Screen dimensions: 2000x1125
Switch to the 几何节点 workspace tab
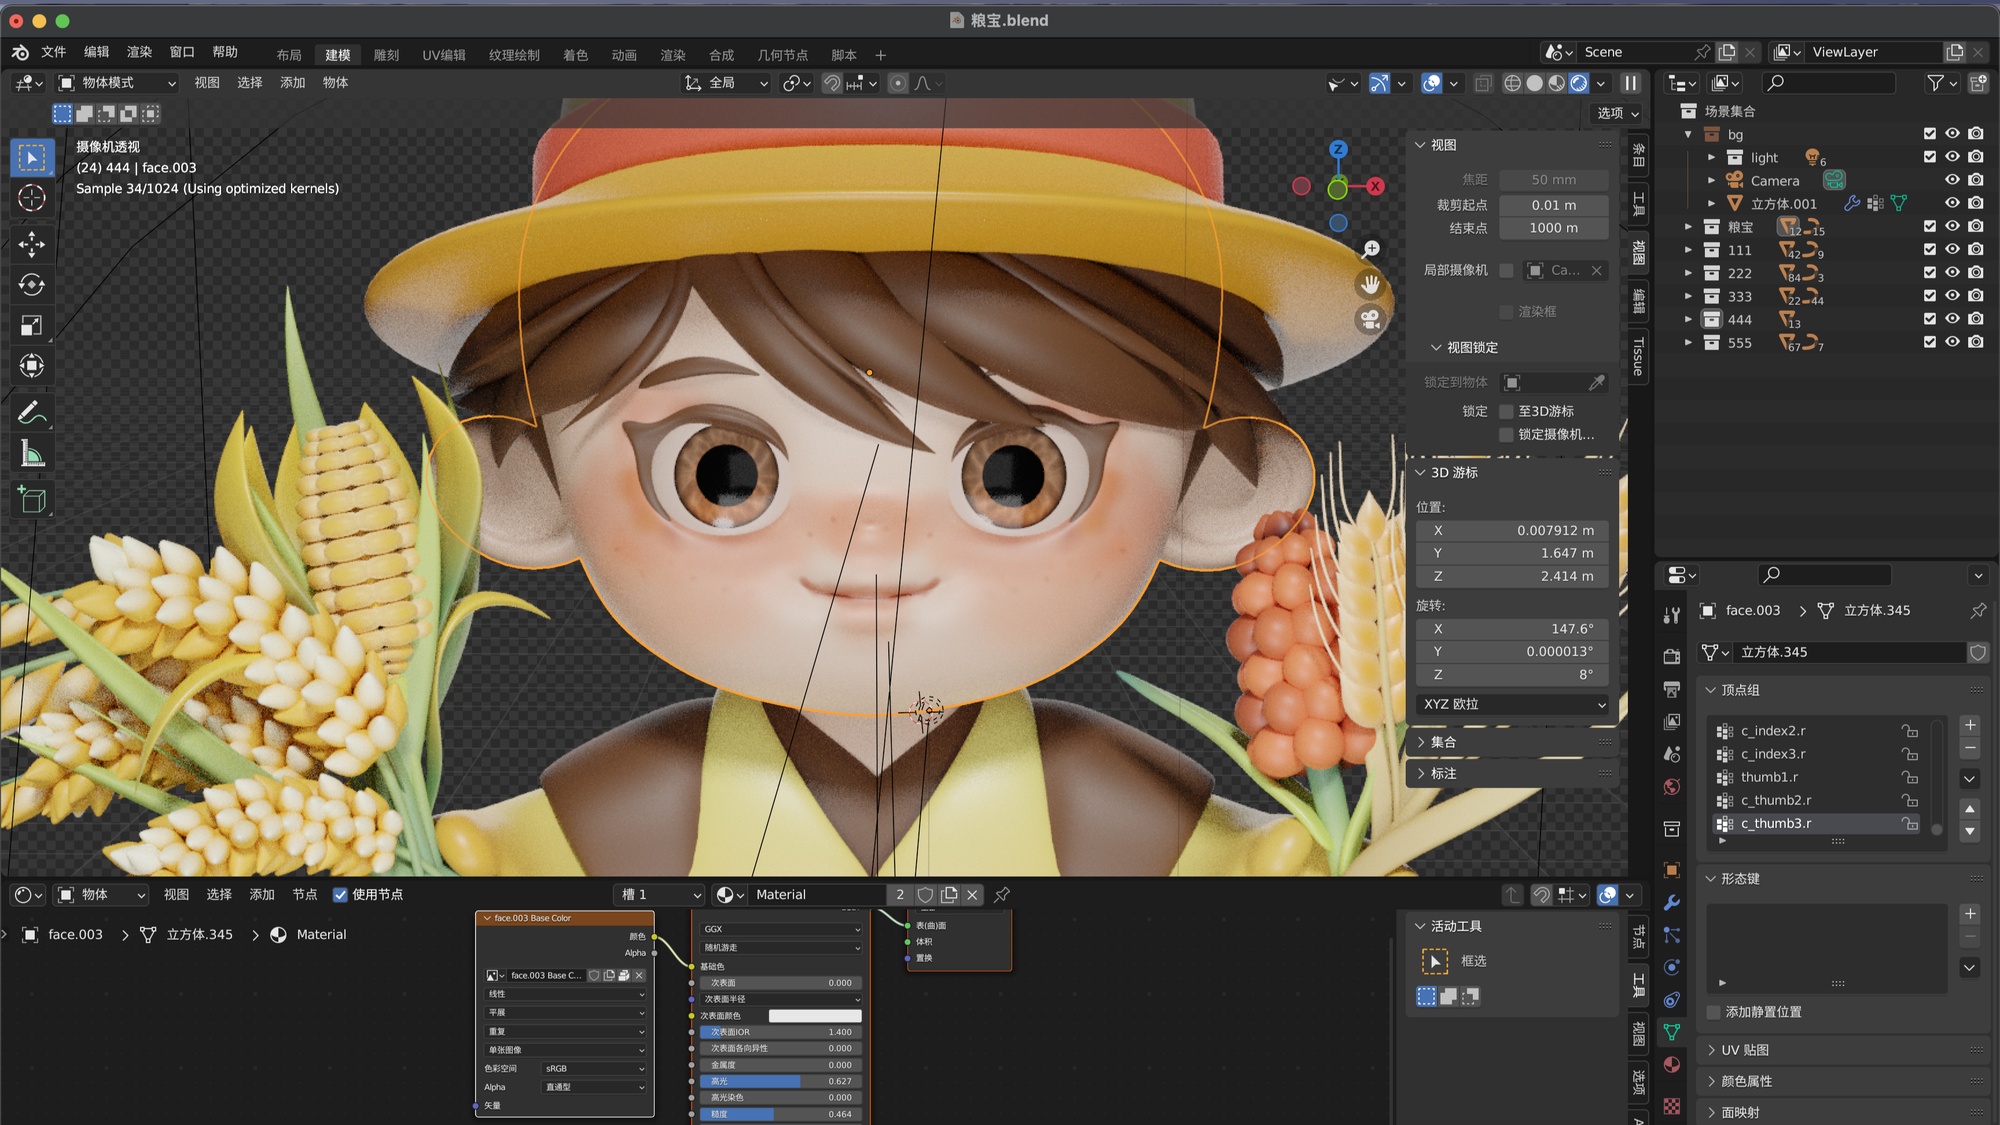782,55
